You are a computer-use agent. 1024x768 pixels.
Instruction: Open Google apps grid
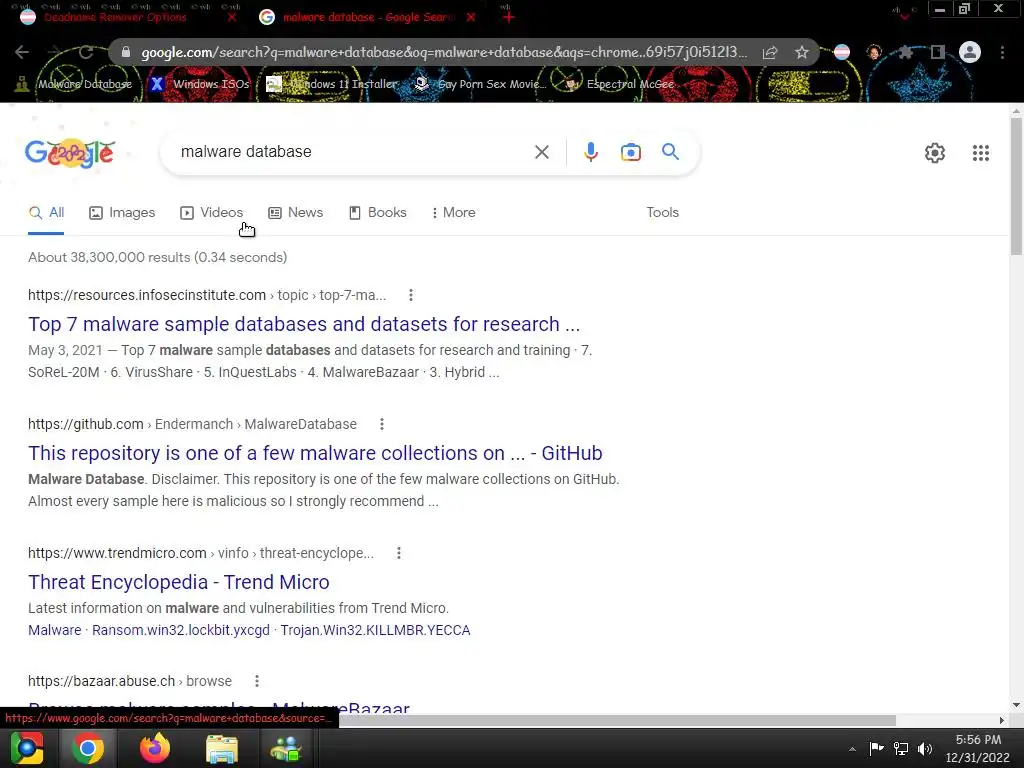click(980, 153)
